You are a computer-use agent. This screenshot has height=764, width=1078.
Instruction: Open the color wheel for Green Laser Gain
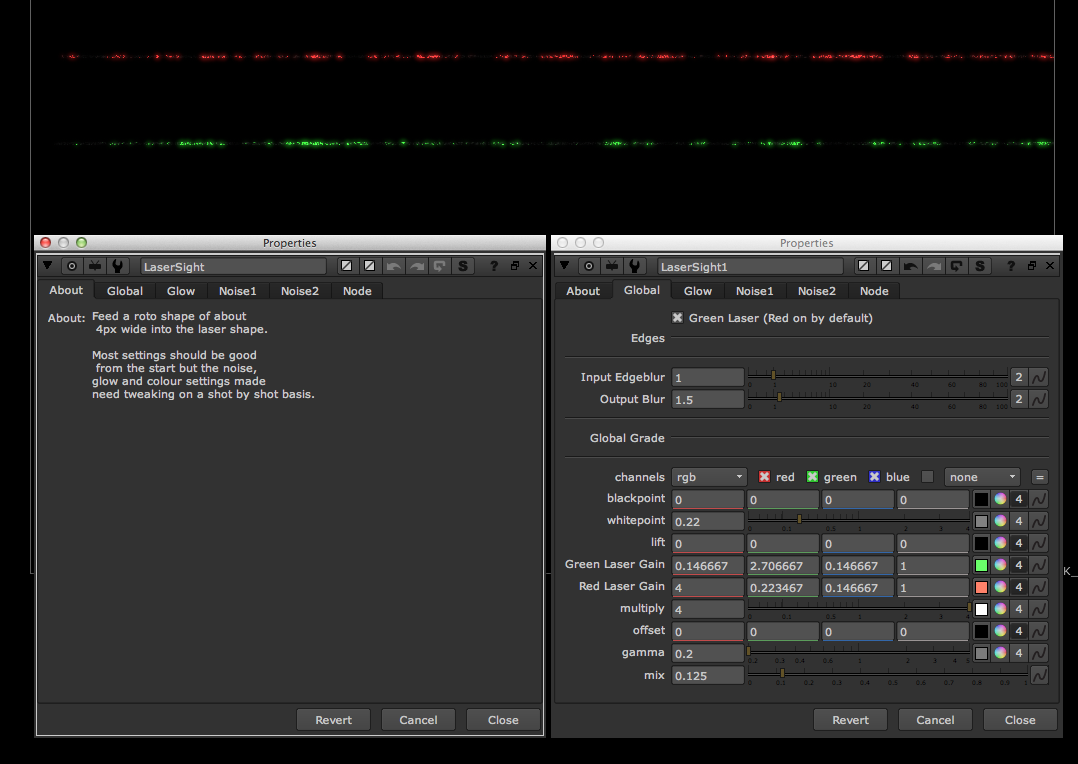(1000, 565)
